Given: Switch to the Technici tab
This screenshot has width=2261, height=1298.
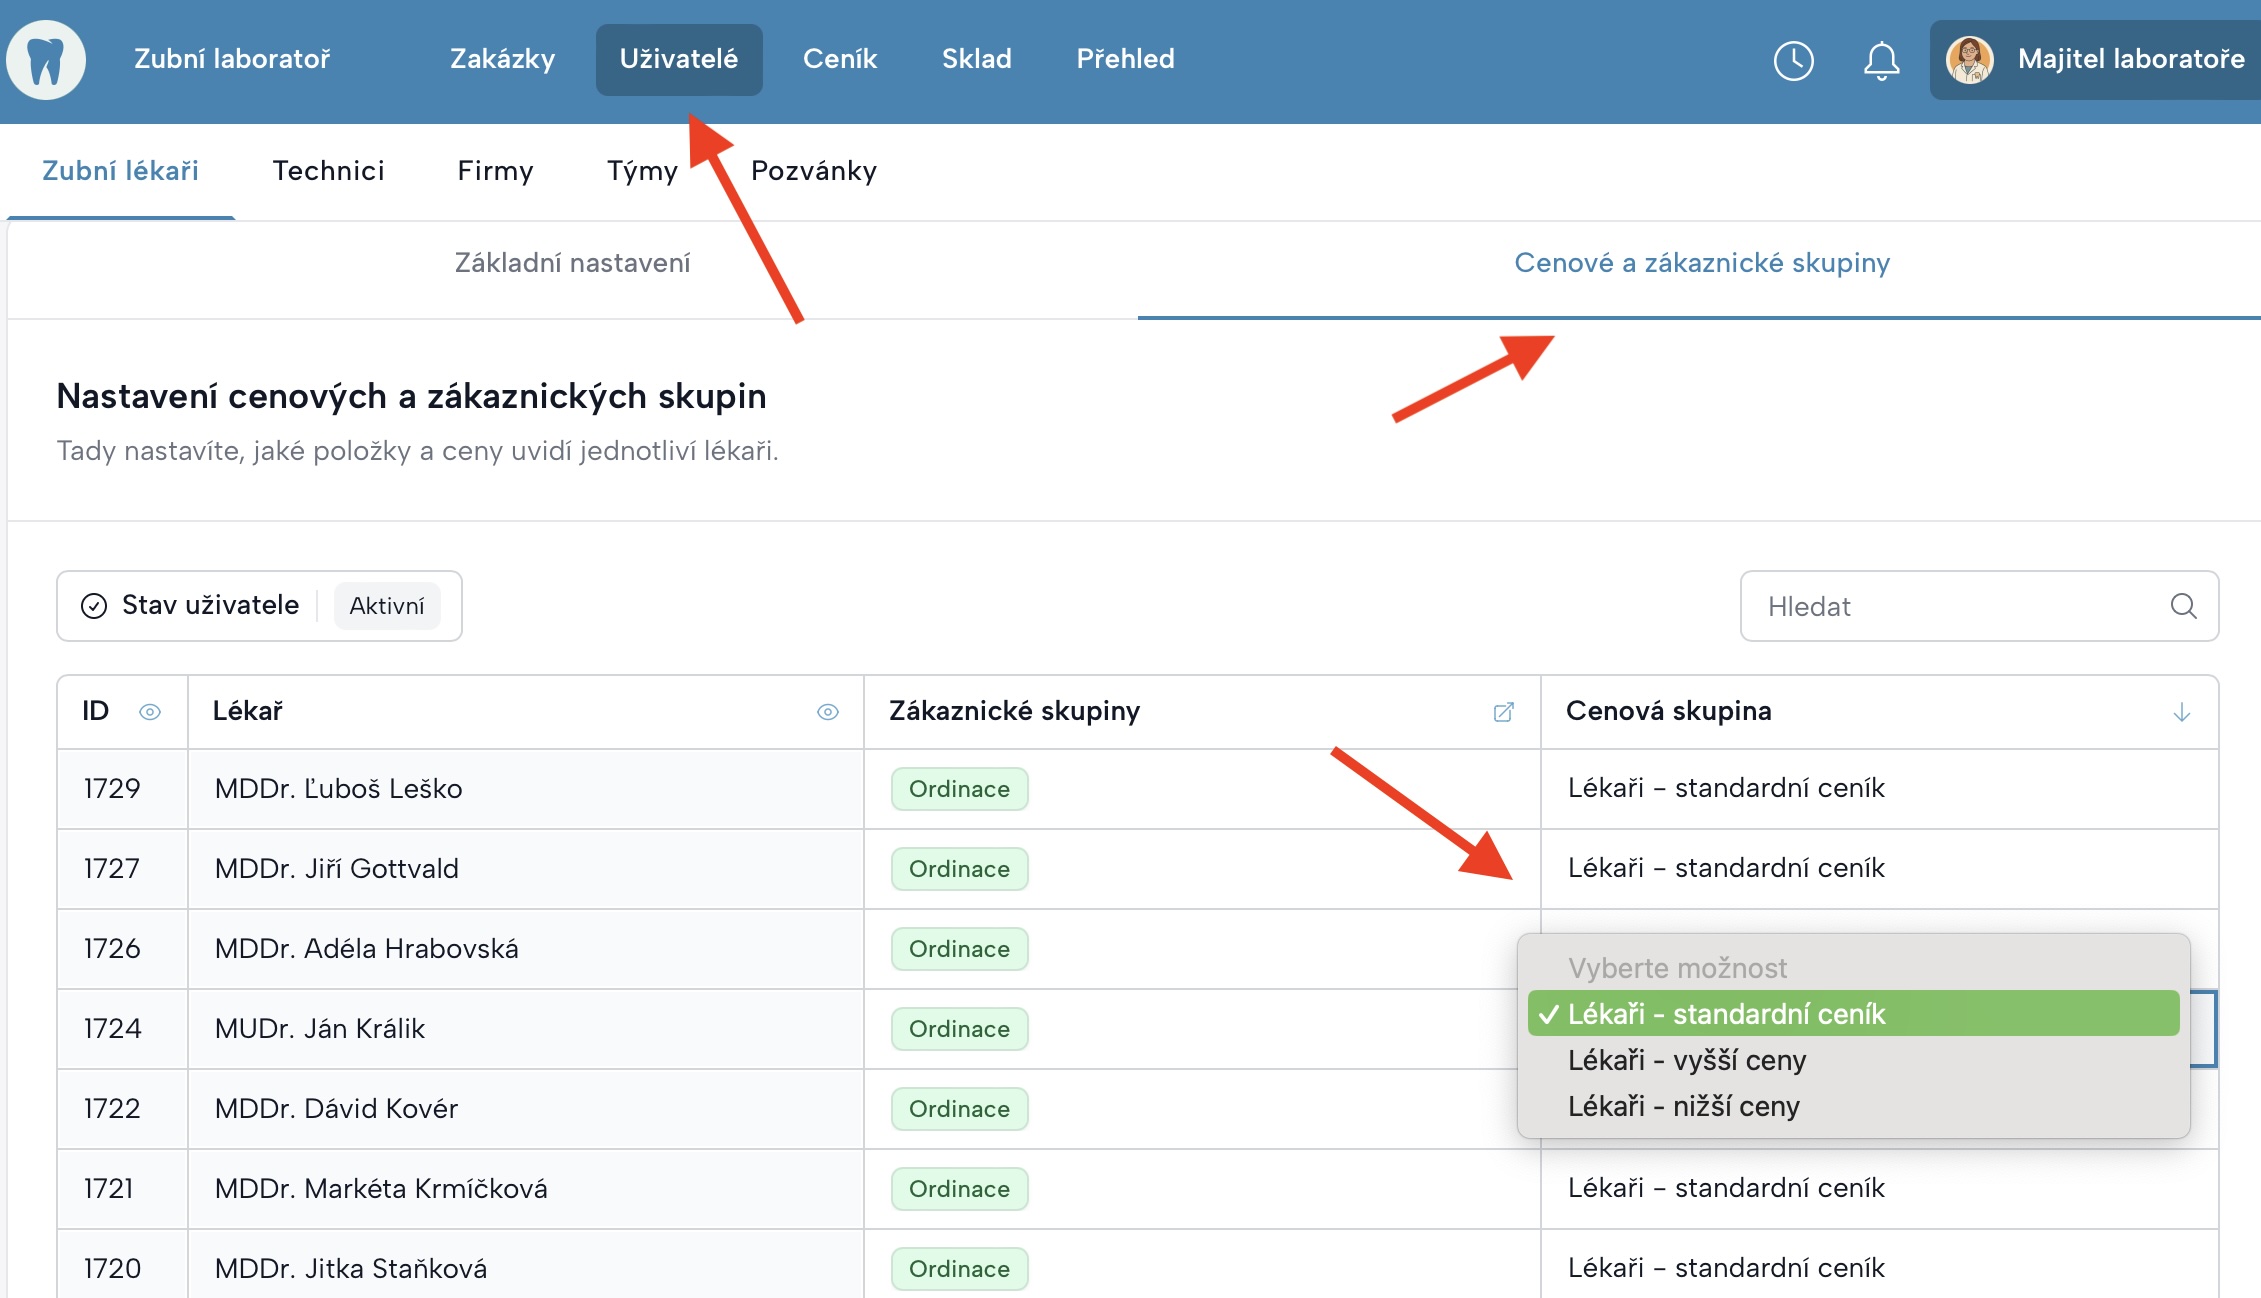Looking at the screenshot, I should [x=328, y=171].
